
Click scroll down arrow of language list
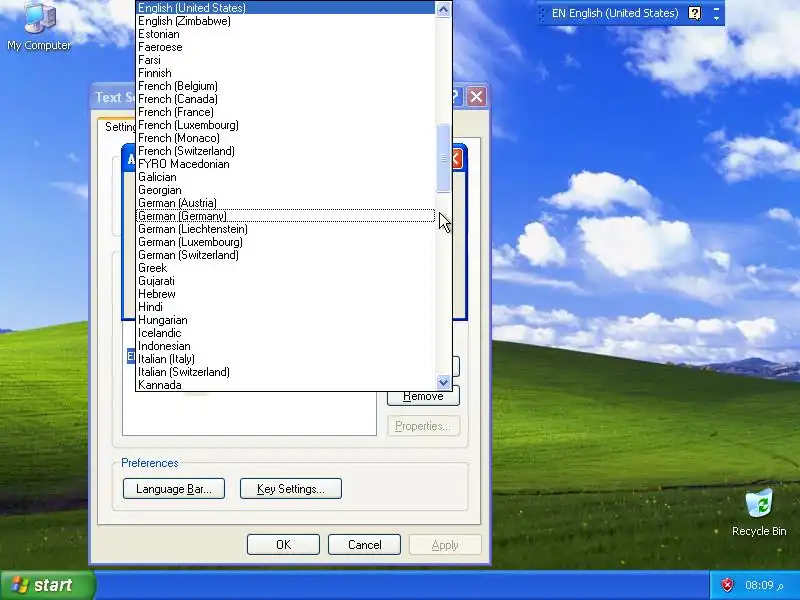click(443, 382)
